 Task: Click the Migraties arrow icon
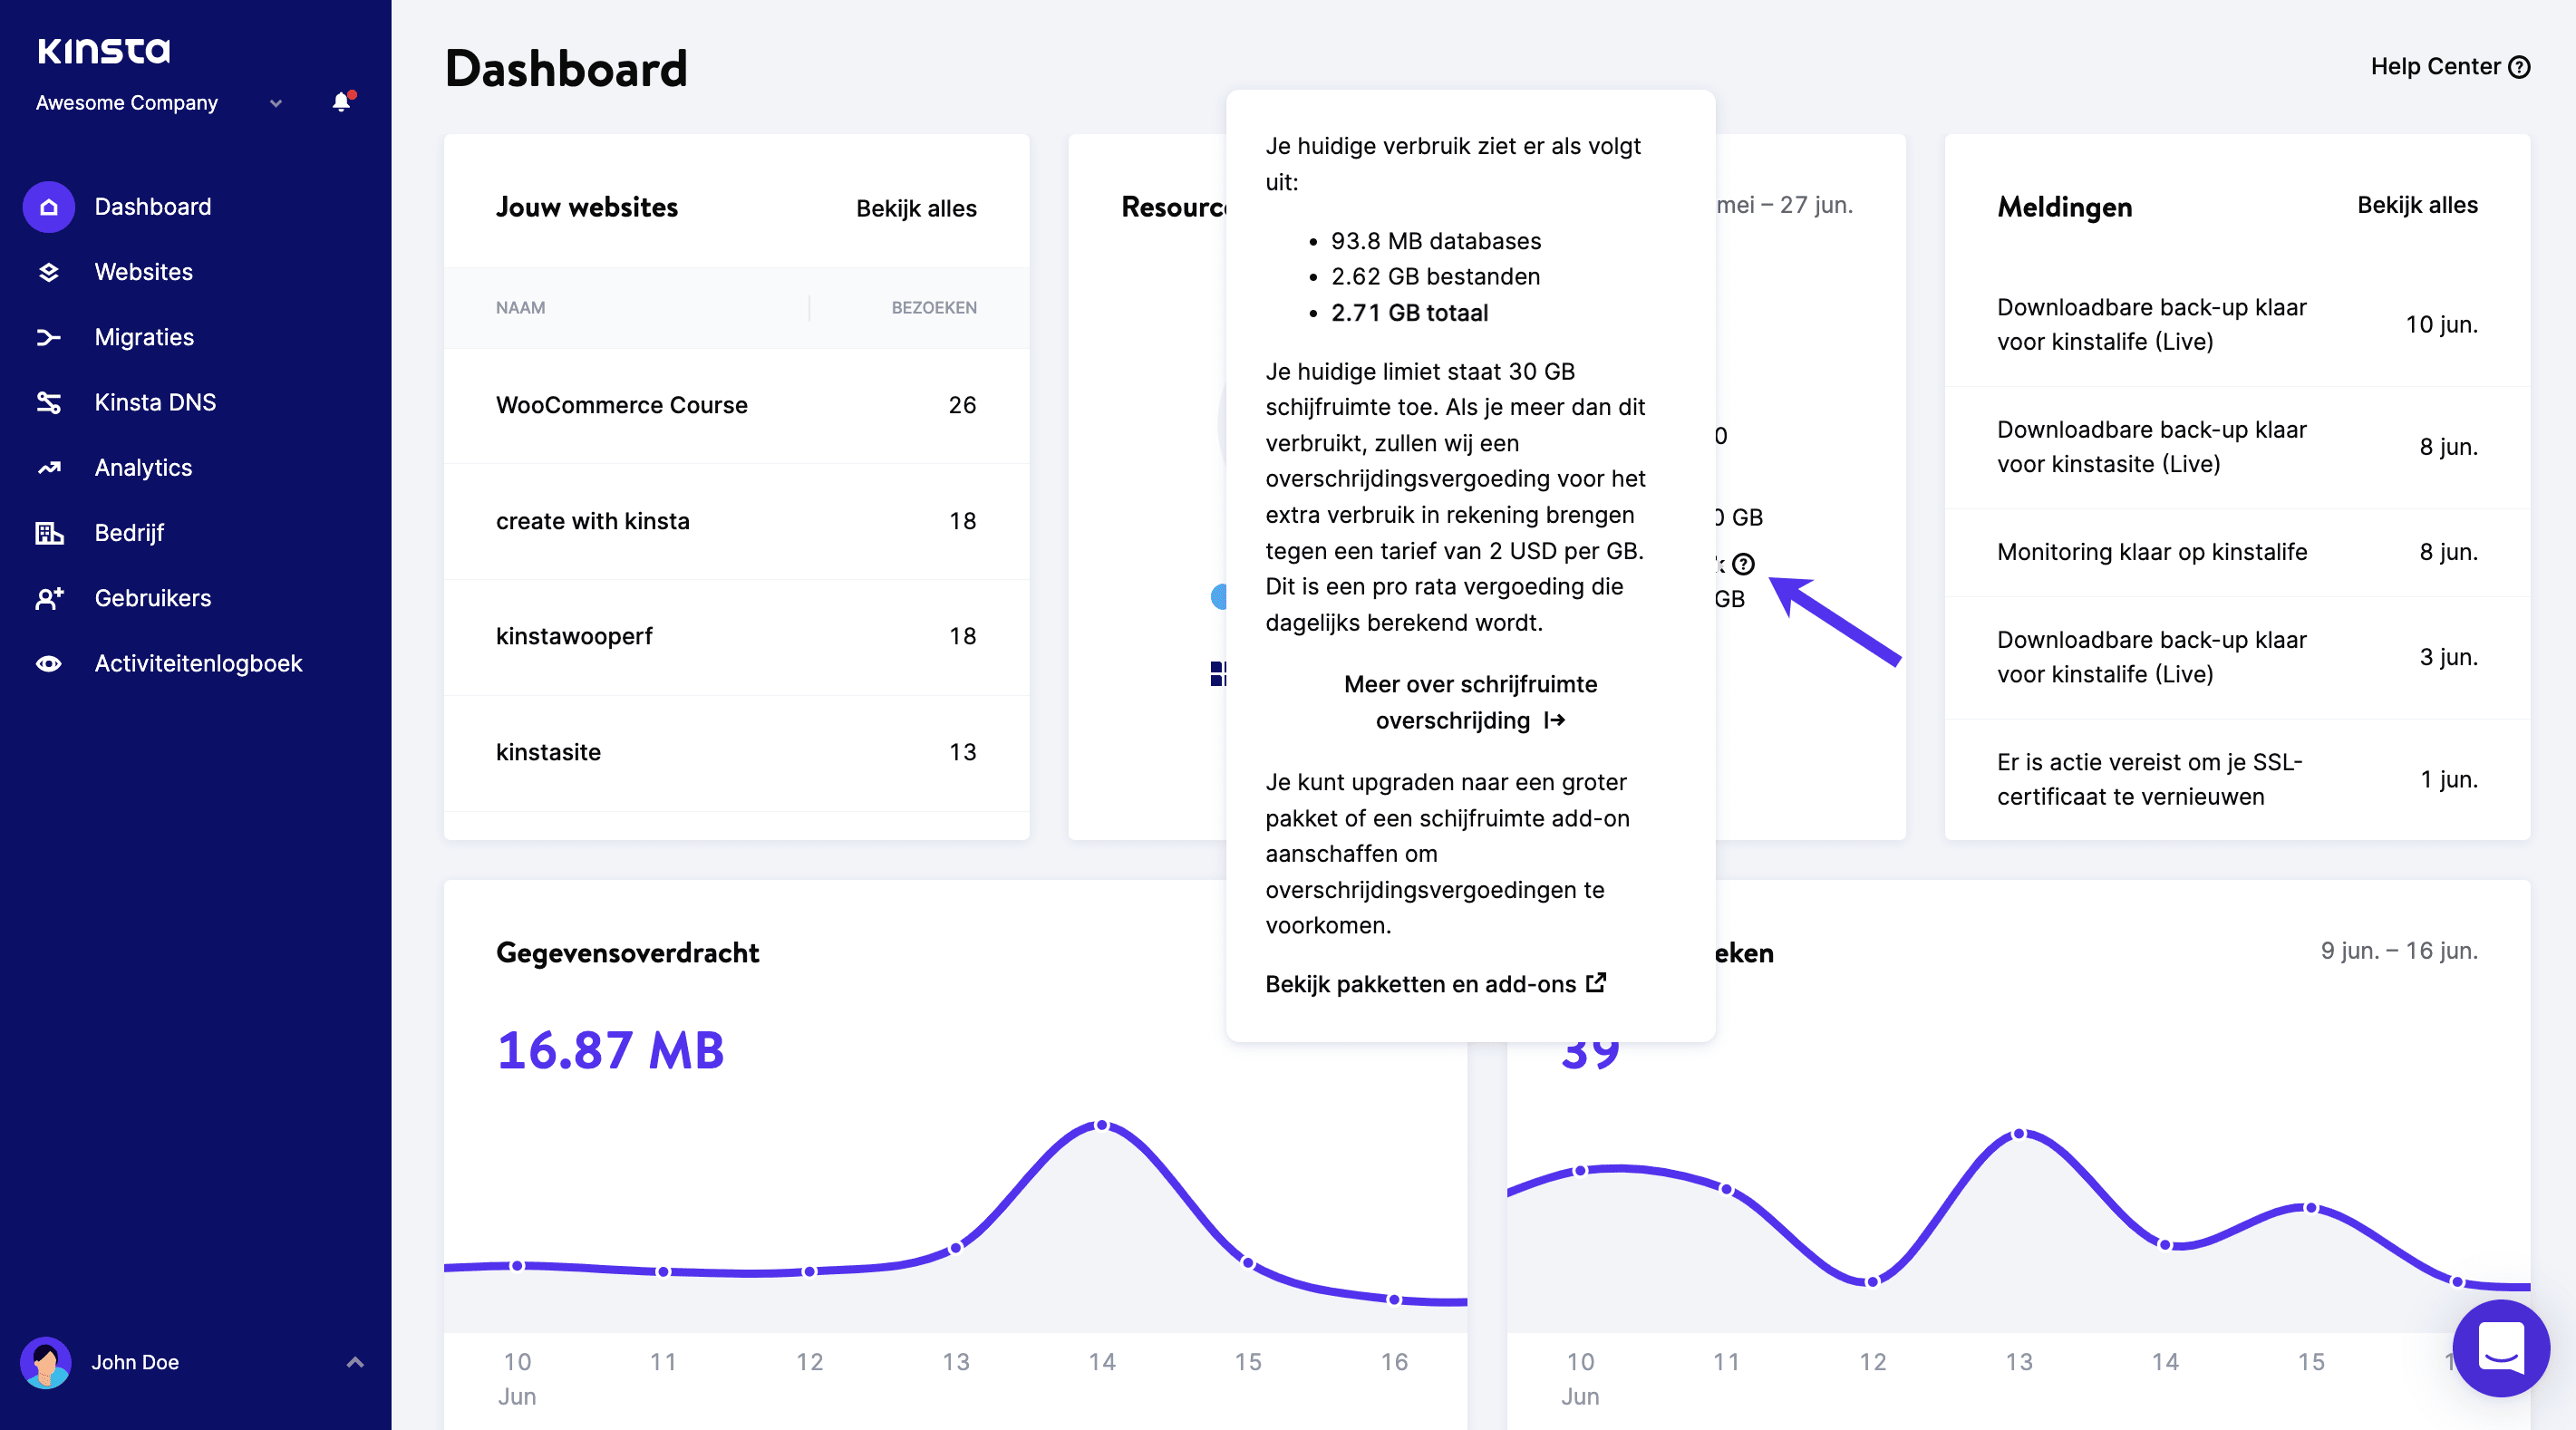point(49,337)
